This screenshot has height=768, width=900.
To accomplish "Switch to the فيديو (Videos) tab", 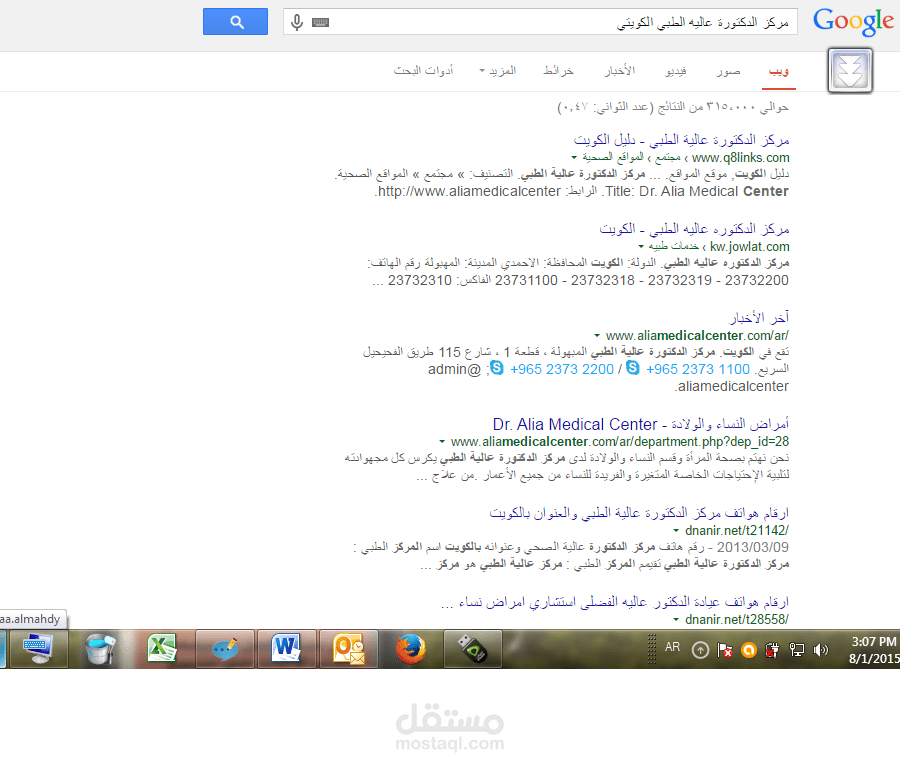I will tap(676, 71).
